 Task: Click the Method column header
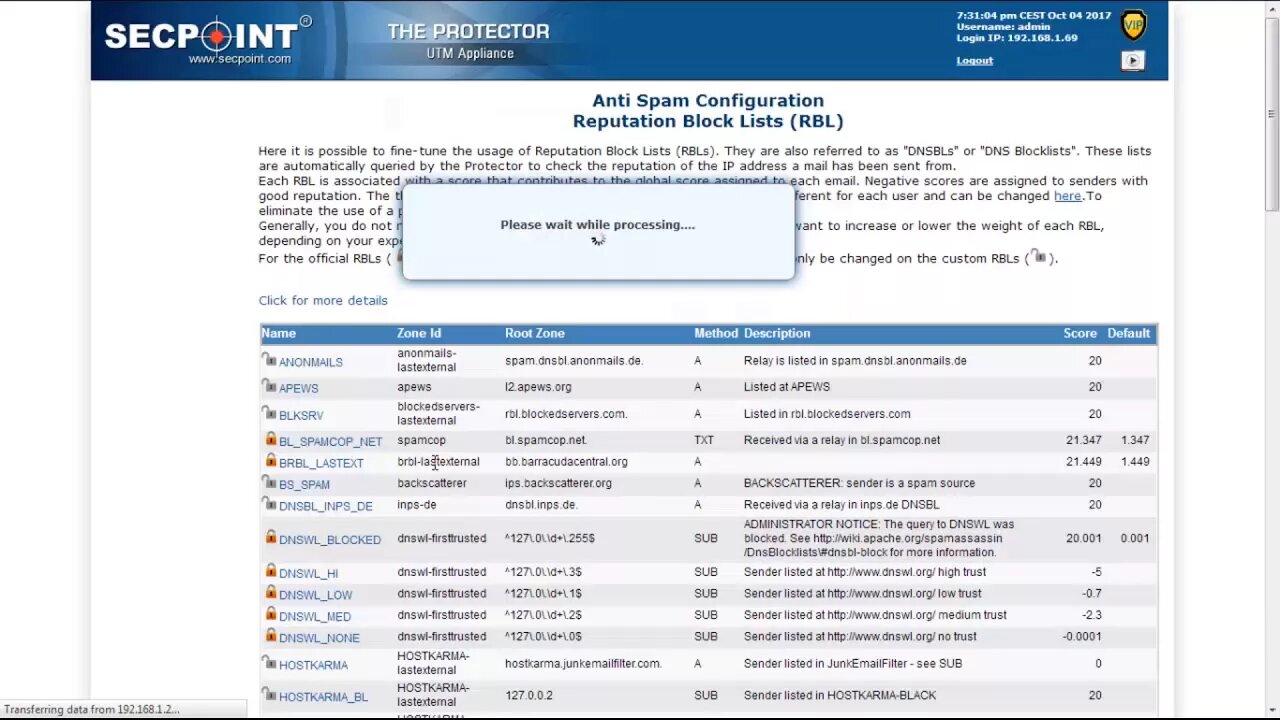pyautogui.click(x=716, y=333)
